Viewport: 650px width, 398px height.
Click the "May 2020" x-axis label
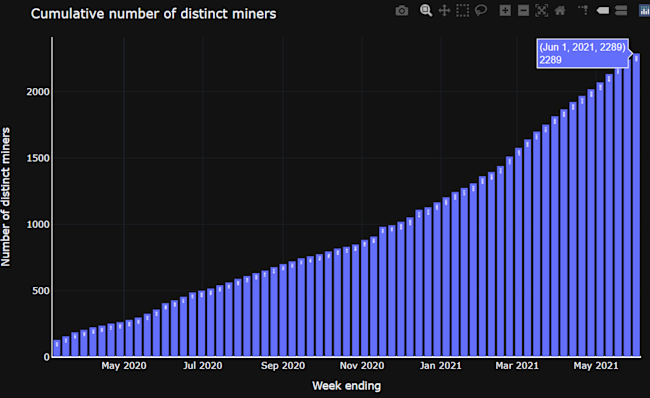pyautogui.click(x=124, y=366)
